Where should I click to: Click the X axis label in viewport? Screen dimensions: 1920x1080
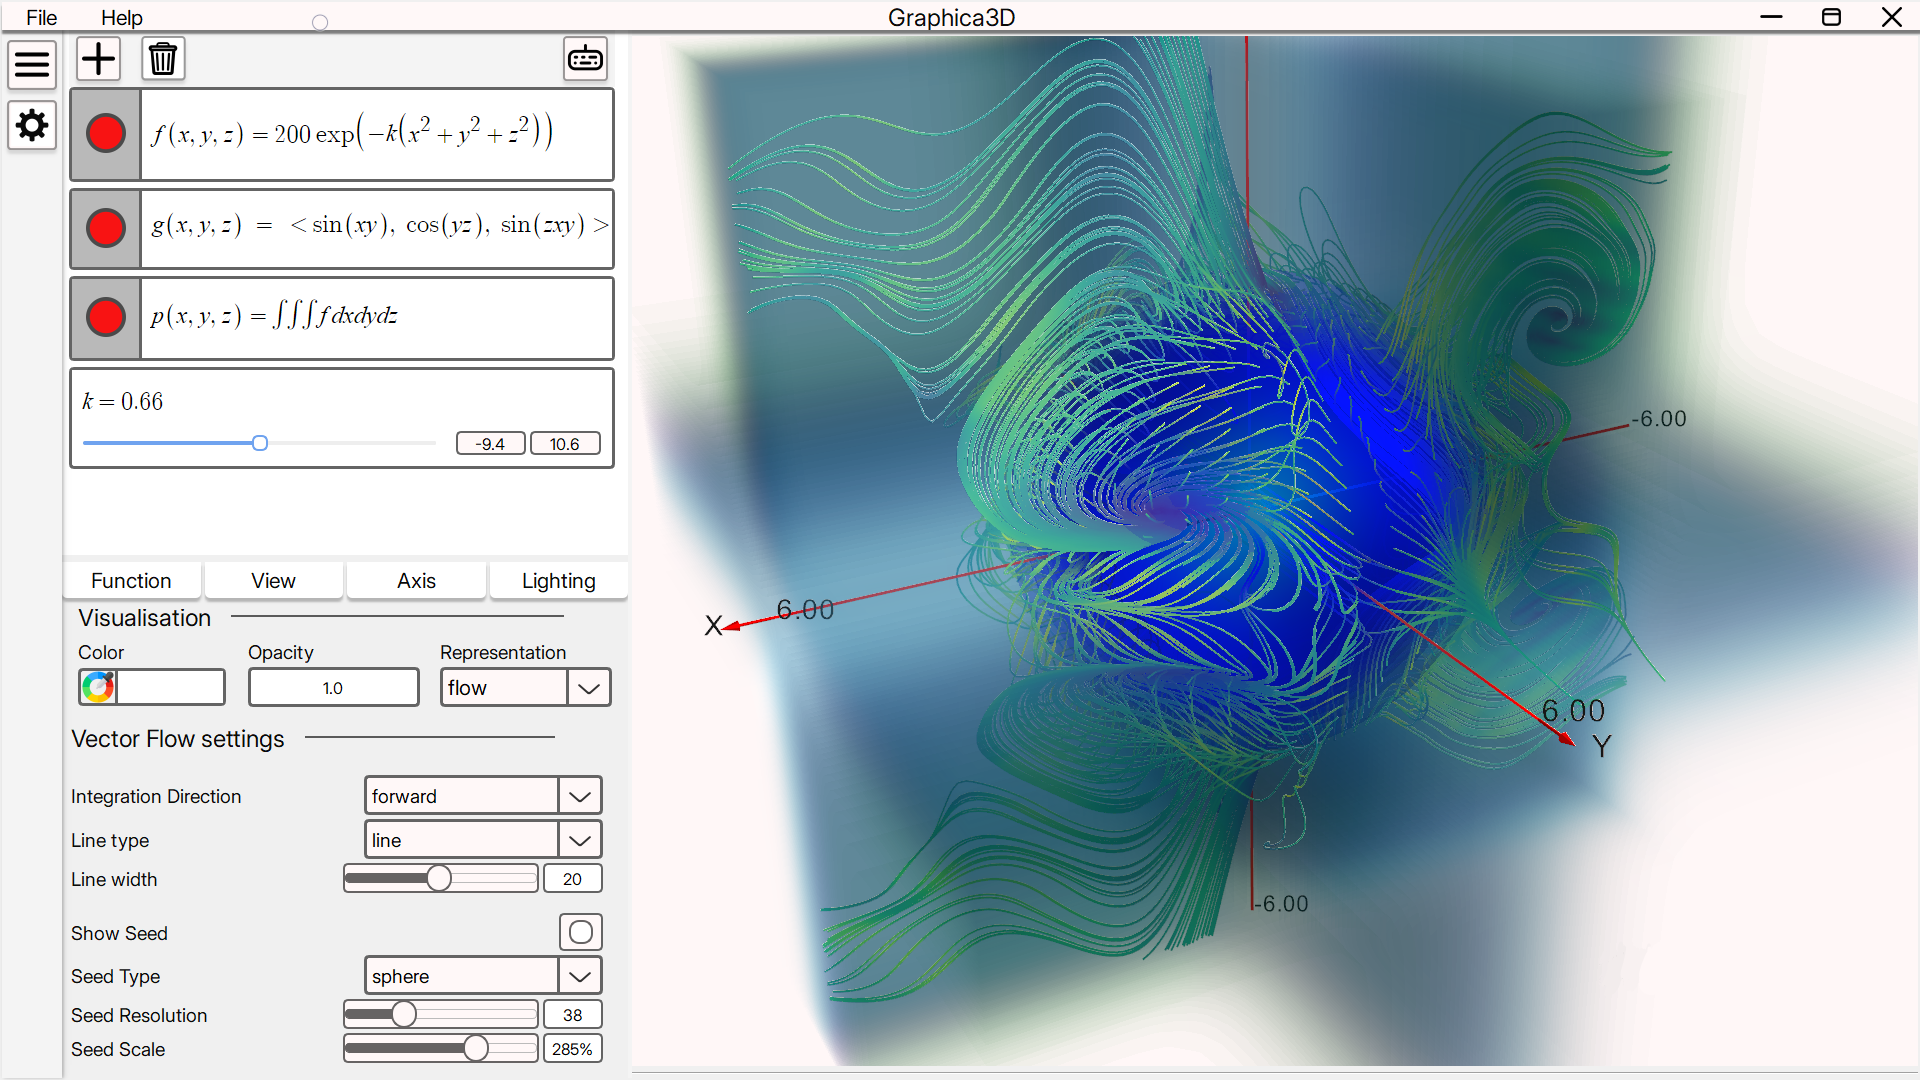point(713,626)
